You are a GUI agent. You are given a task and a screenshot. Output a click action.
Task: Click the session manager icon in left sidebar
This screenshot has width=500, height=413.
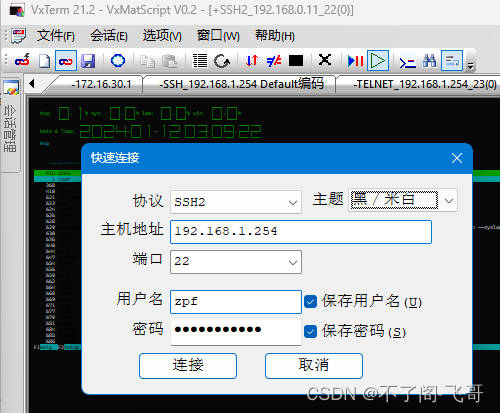11,88
